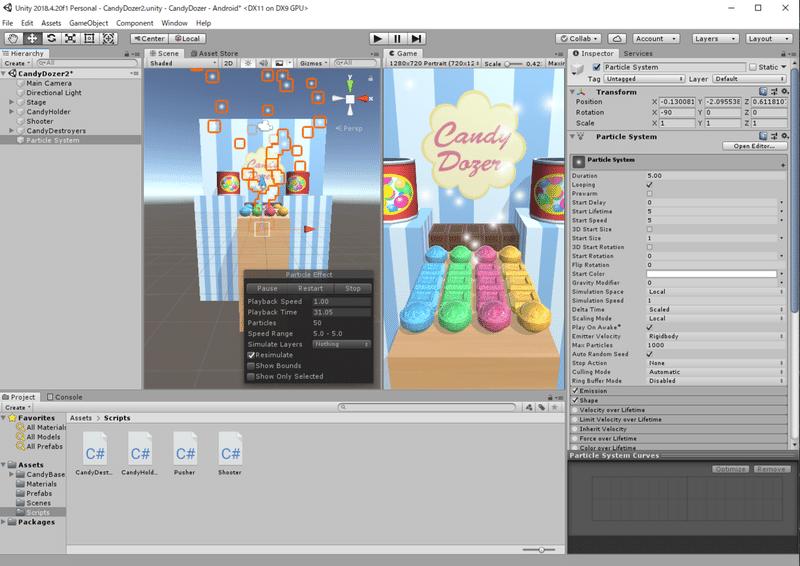Open Particle System component gear settings
The height and width of the screenshot is (566, 800).
785,136
